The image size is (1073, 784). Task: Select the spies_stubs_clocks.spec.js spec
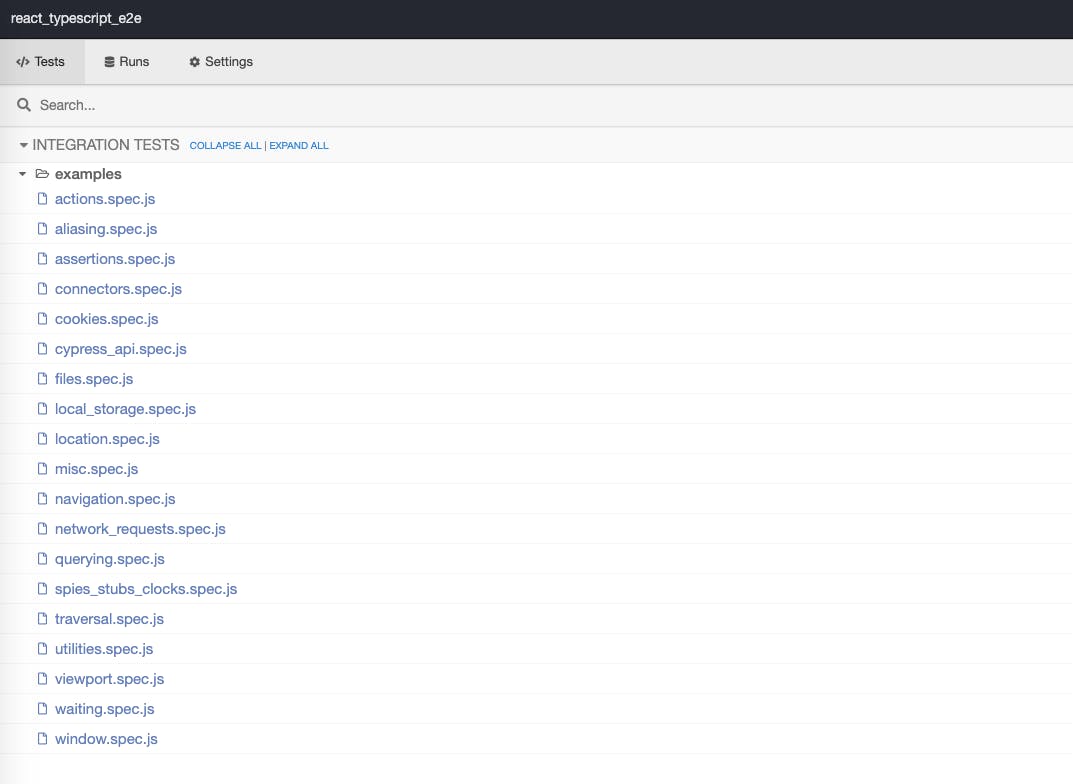coord(146,588)
